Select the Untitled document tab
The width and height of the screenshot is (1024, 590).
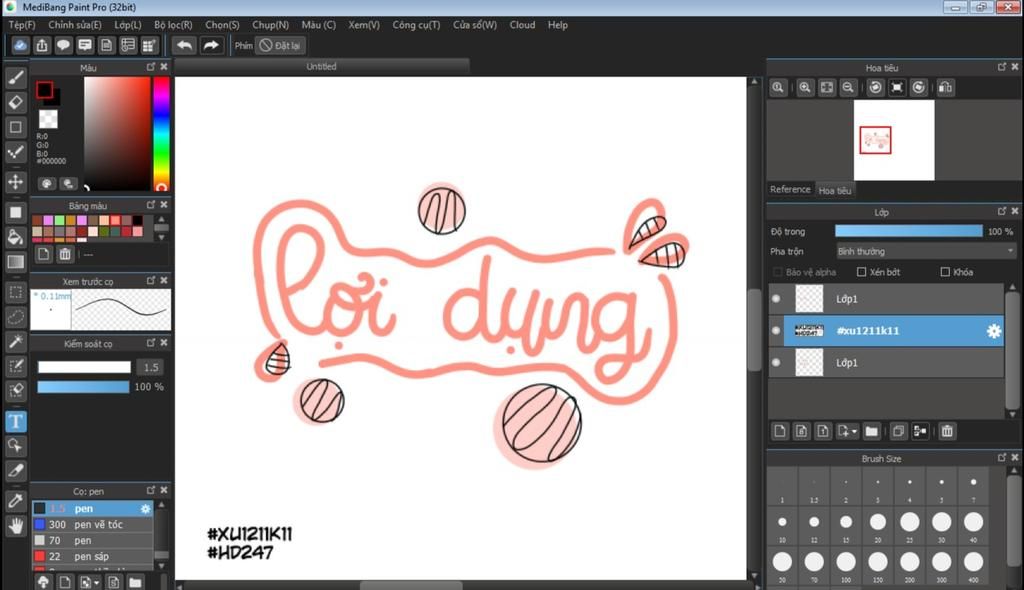(321, 67)
